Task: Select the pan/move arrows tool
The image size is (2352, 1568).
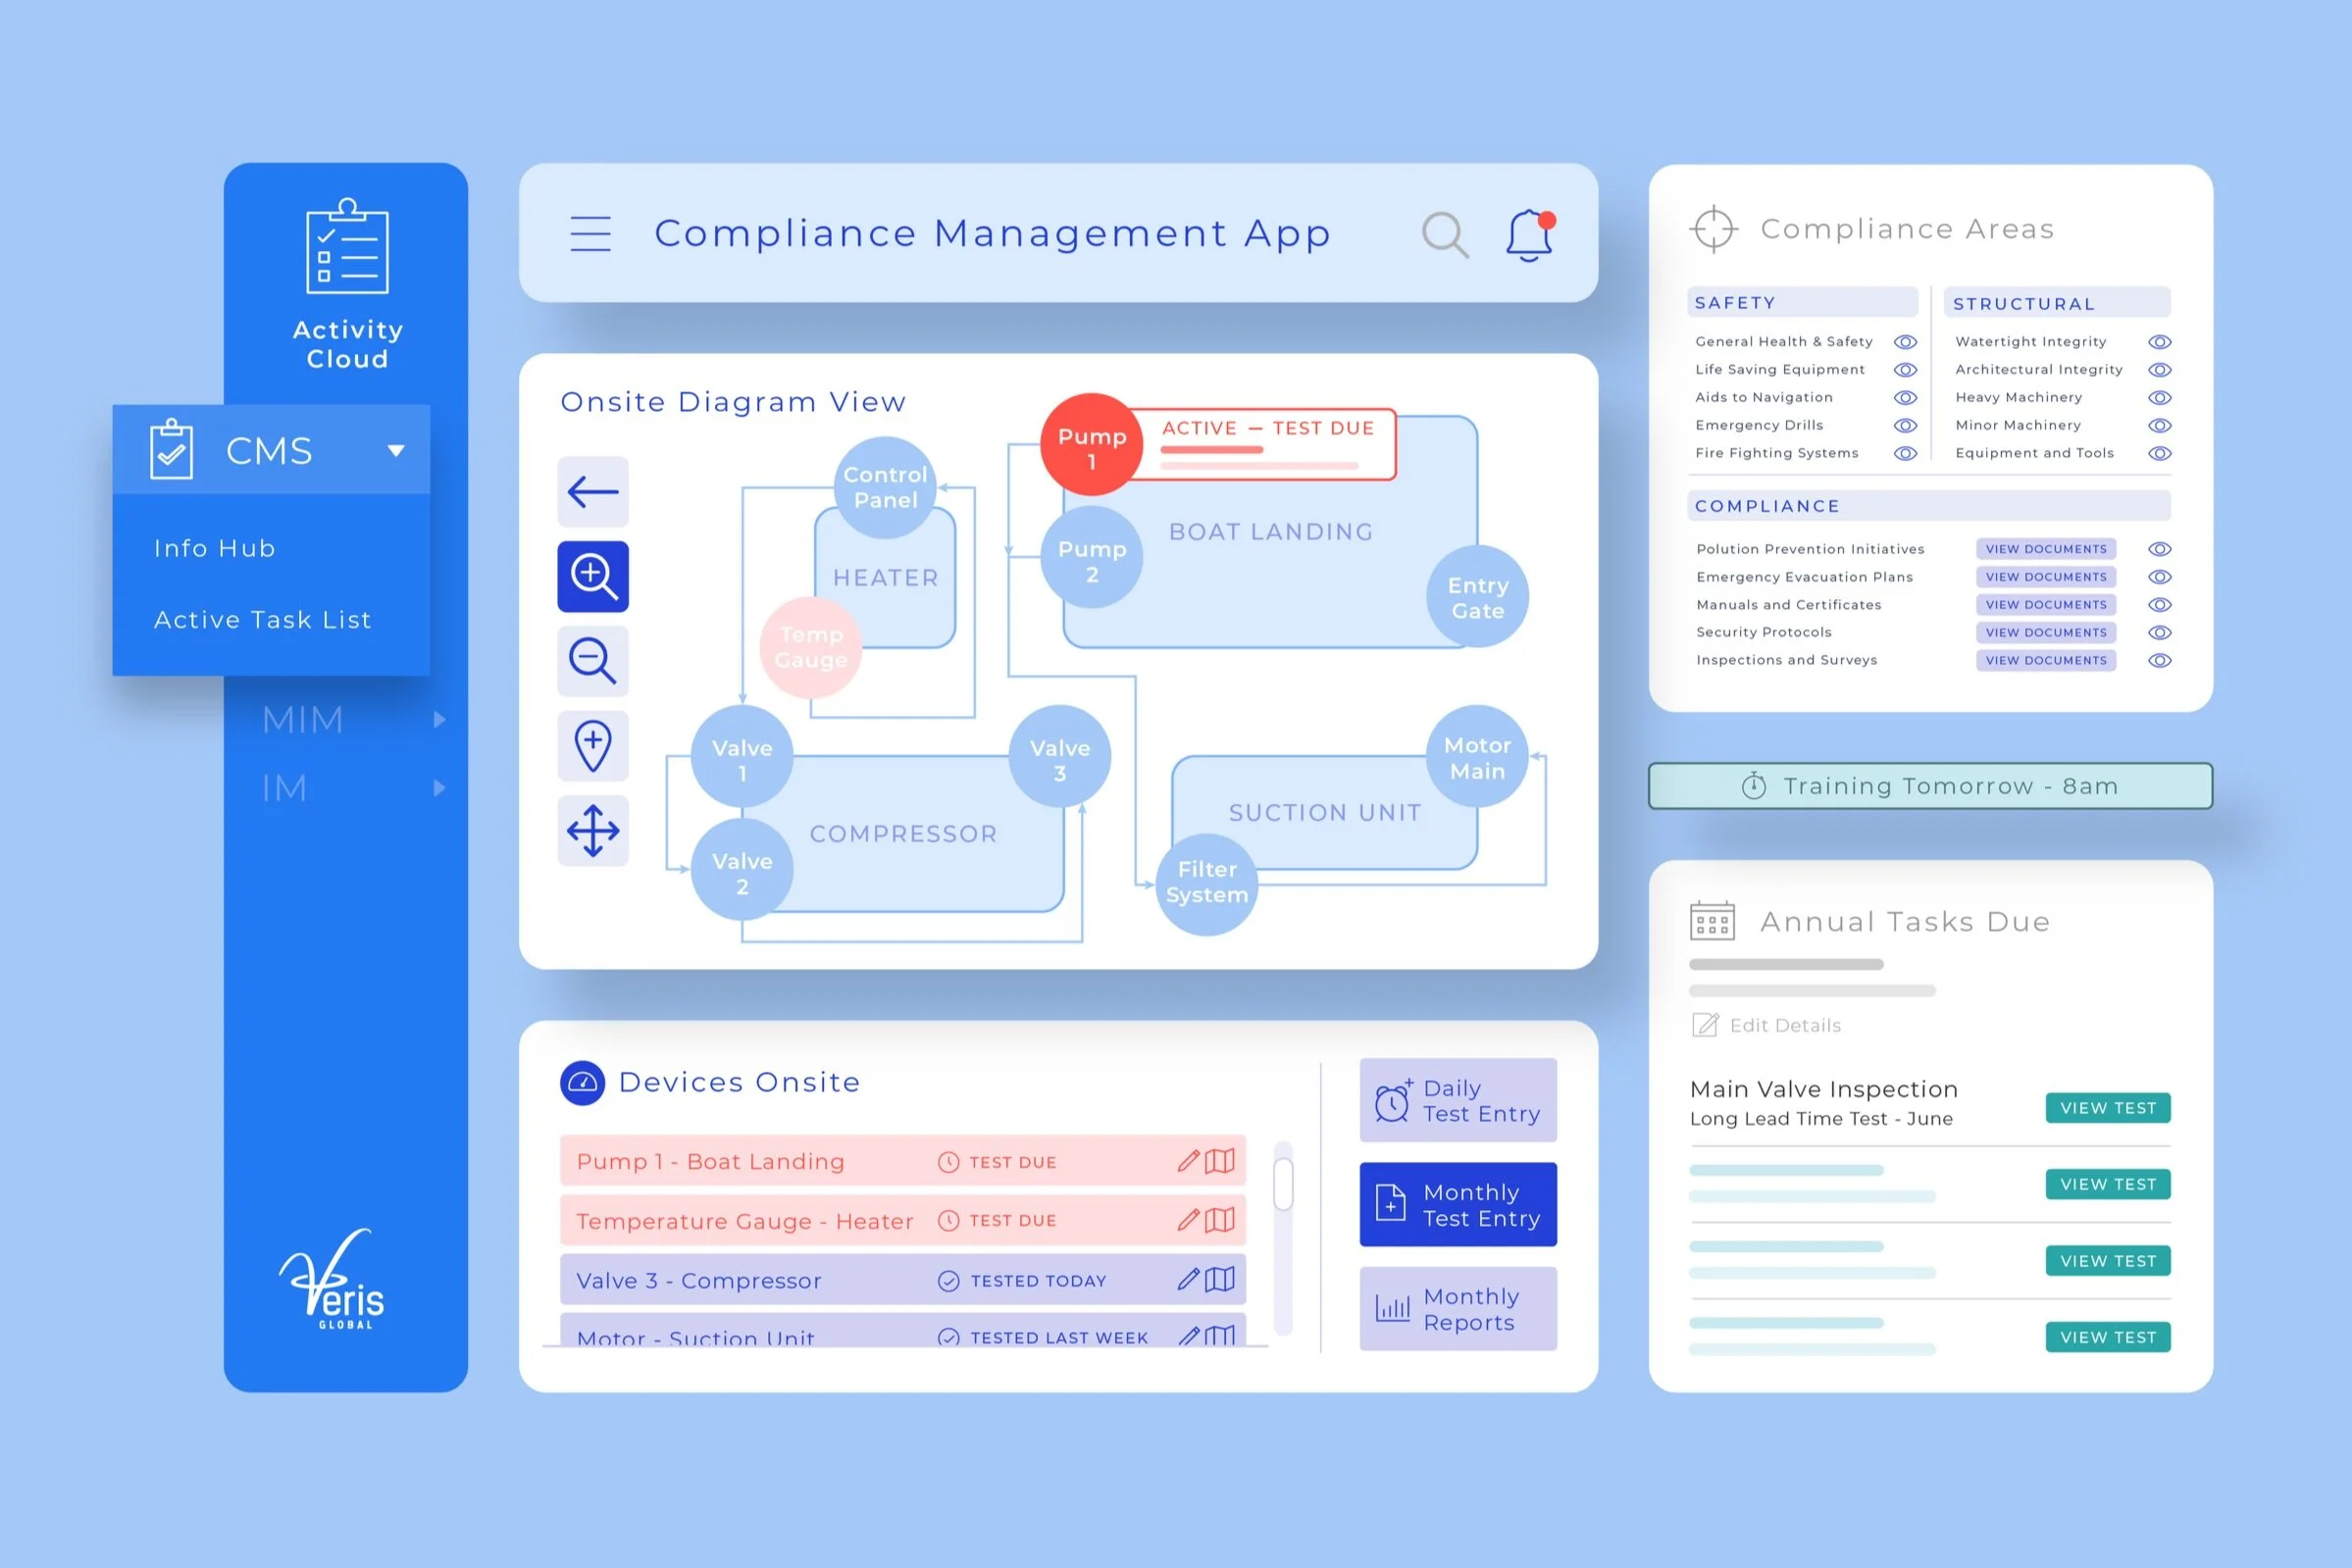Action: (593, 830)
